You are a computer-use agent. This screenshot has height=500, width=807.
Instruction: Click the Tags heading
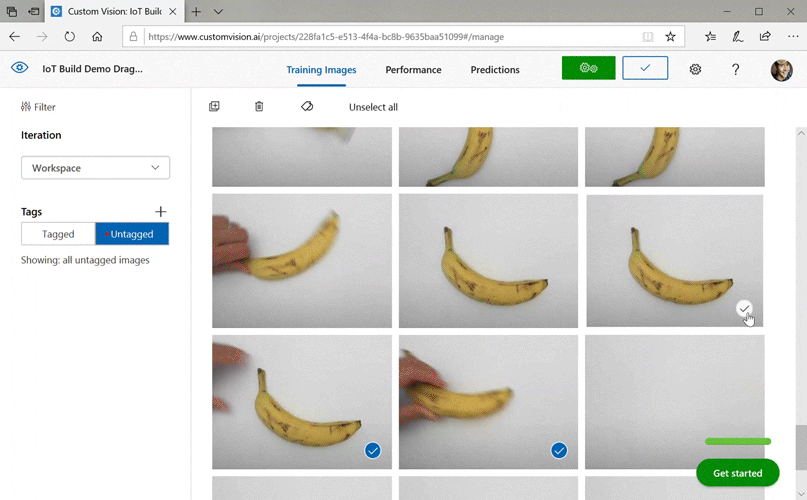(x=31, y=212)
